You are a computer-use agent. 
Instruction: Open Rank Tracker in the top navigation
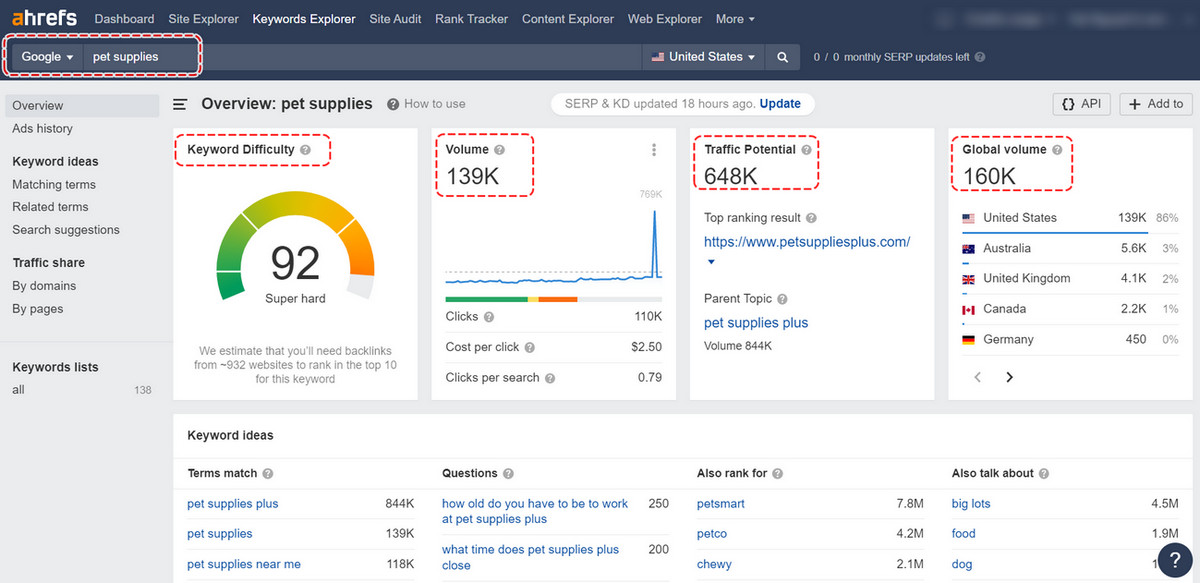coord(471,19)
